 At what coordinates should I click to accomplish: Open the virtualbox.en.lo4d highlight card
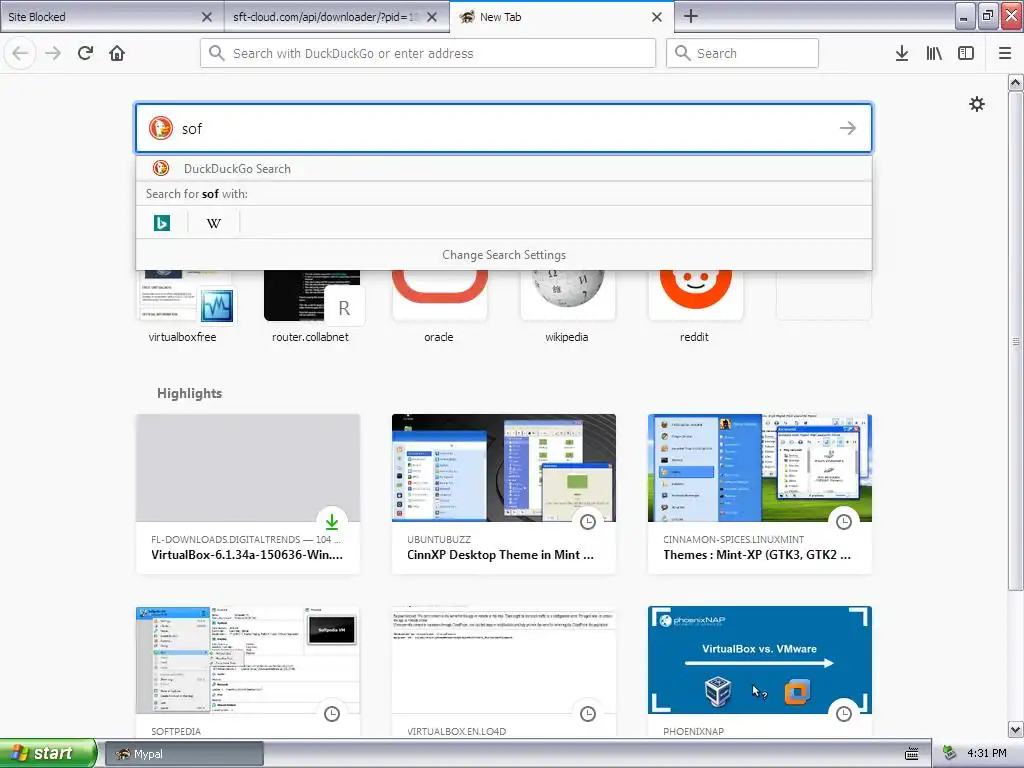coord(504,673)
